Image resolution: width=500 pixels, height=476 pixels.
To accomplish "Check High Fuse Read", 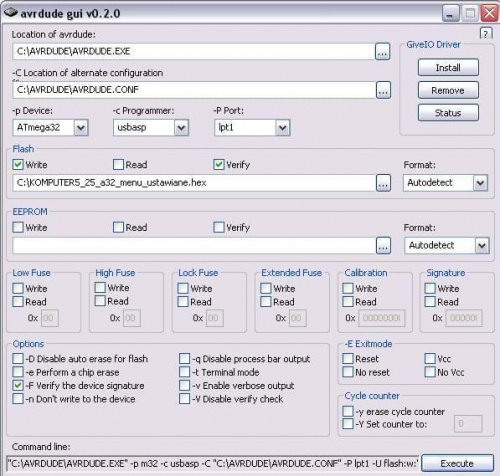I will point(100,301).
